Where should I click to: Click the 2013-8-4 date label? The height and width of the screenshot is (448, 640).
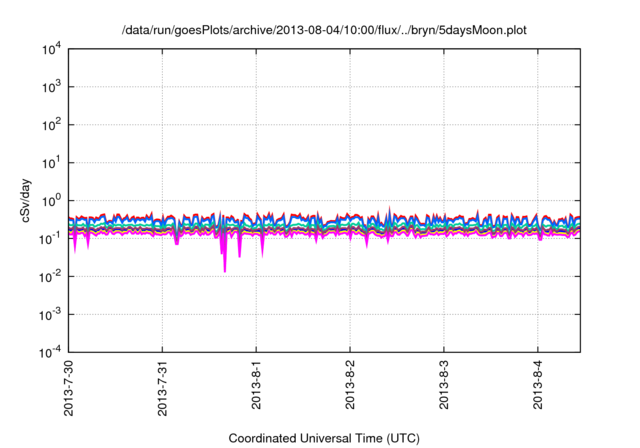click(538, 384)
